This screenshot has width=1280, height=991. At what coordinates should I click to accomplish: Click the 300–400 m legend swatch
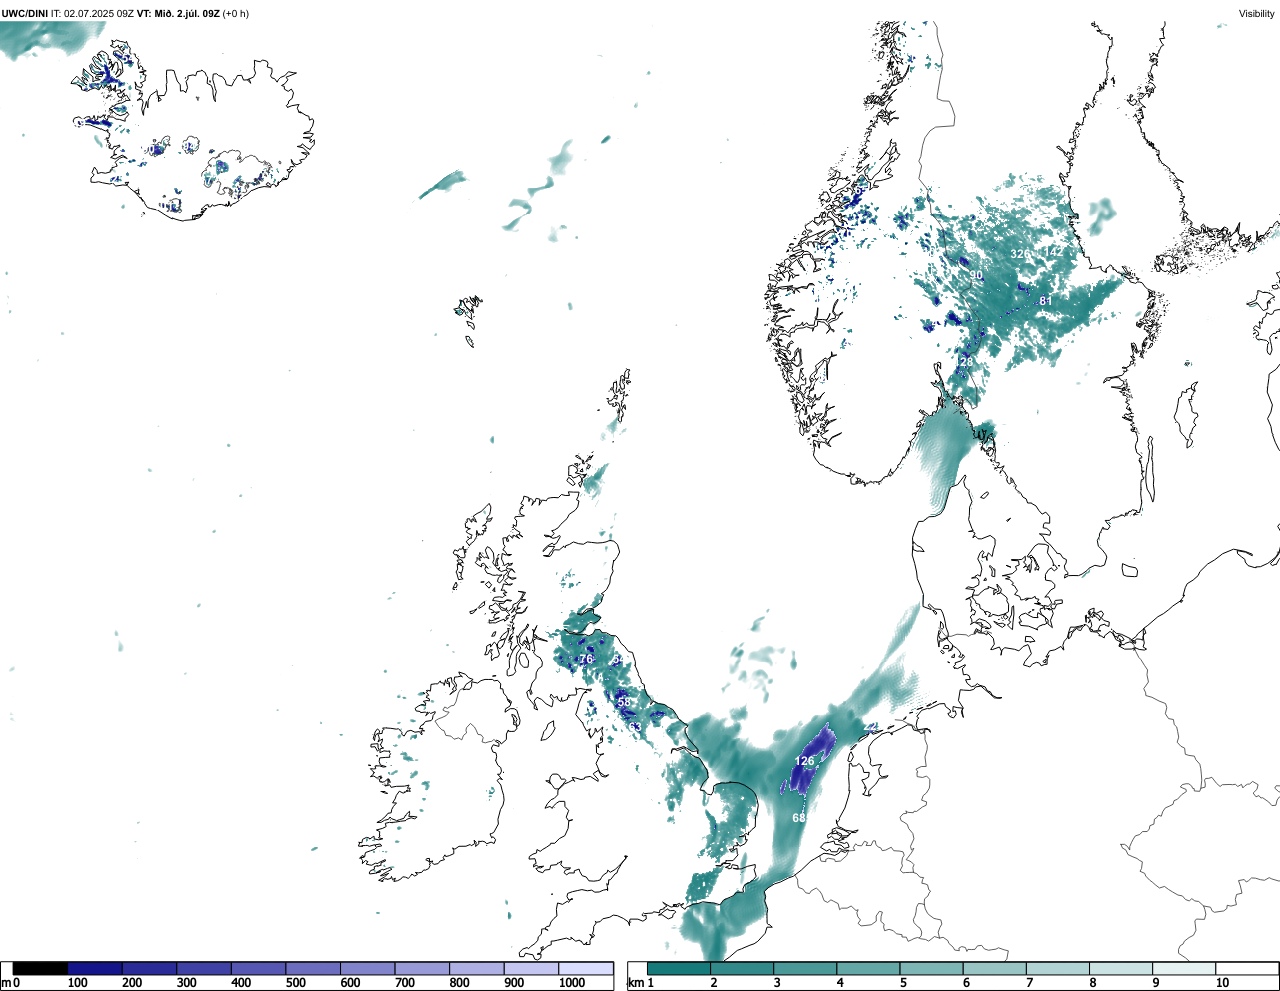tap(204, 968)
